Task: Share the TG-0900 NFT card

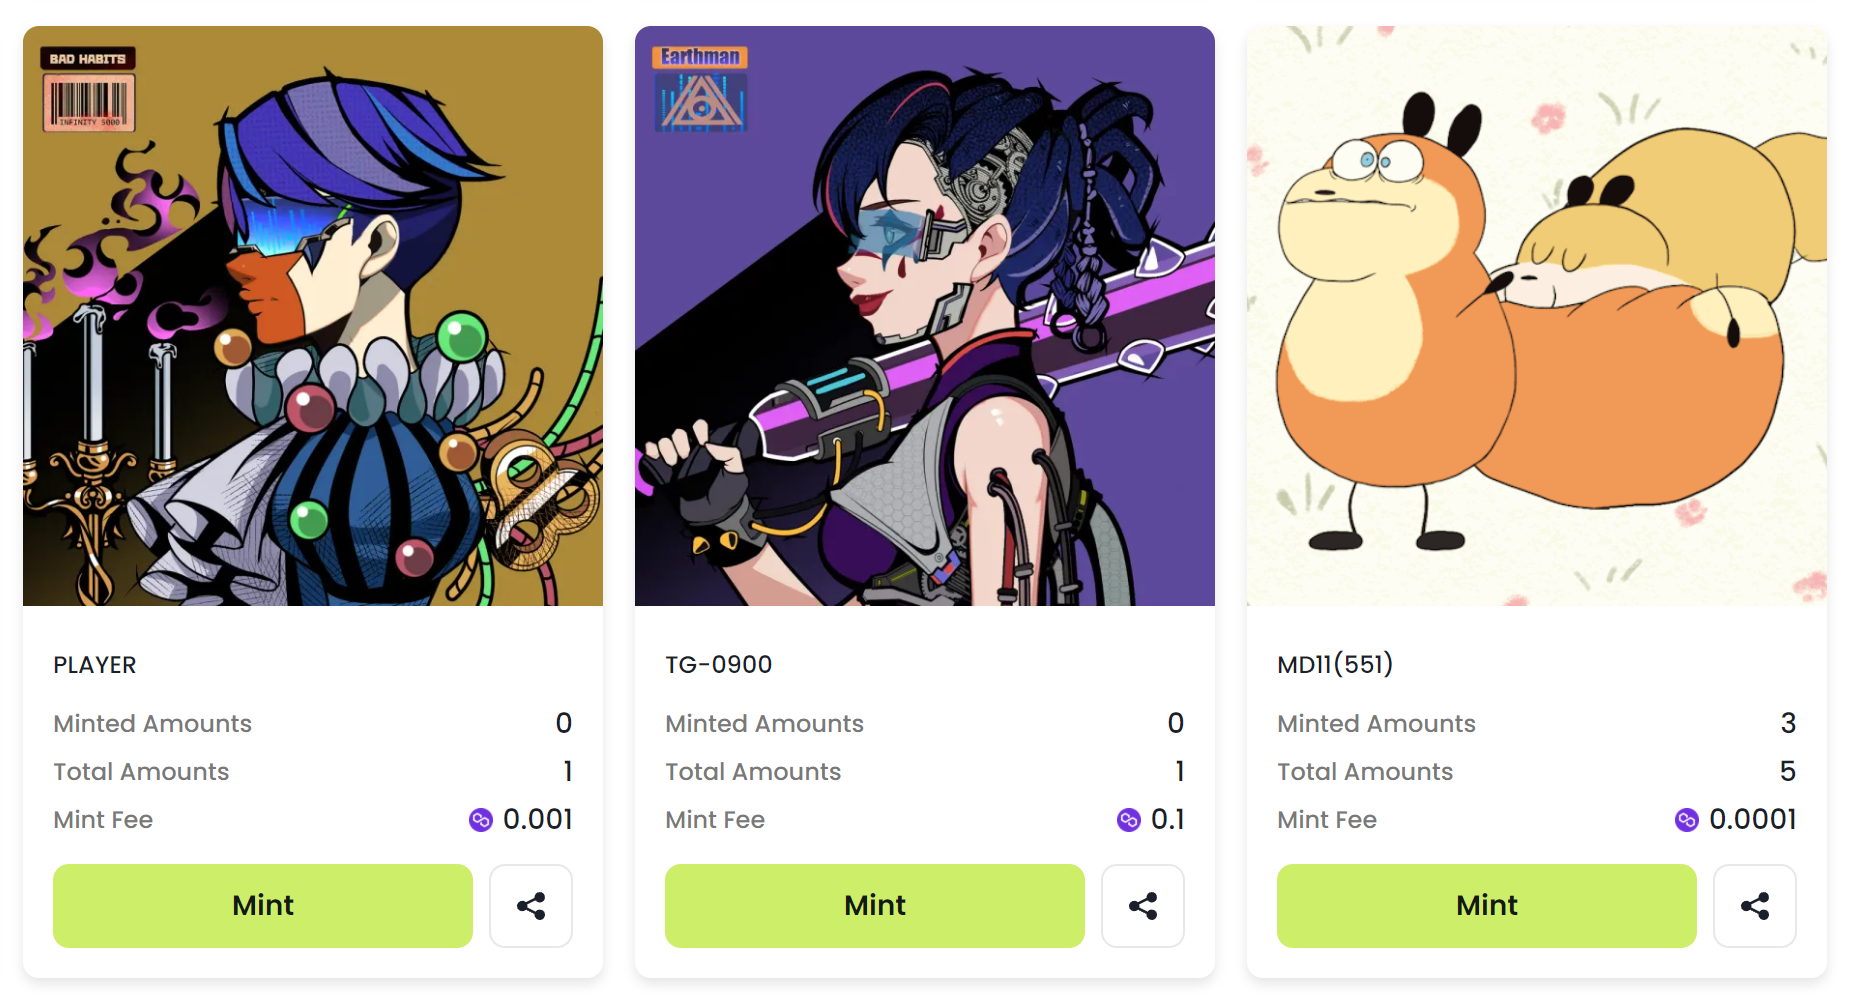Action: click(x=1143, y=906)
